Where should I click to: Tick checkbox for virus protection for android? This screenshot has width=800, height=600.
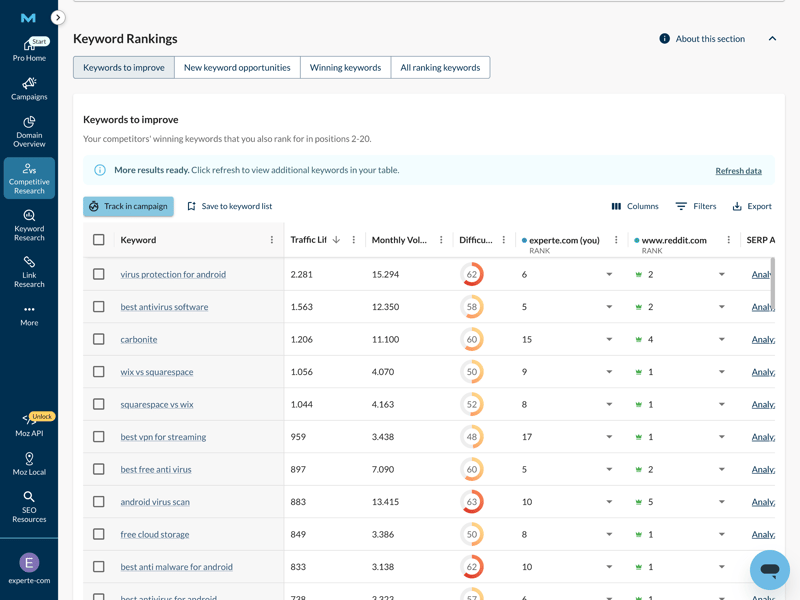coord(99,274)
